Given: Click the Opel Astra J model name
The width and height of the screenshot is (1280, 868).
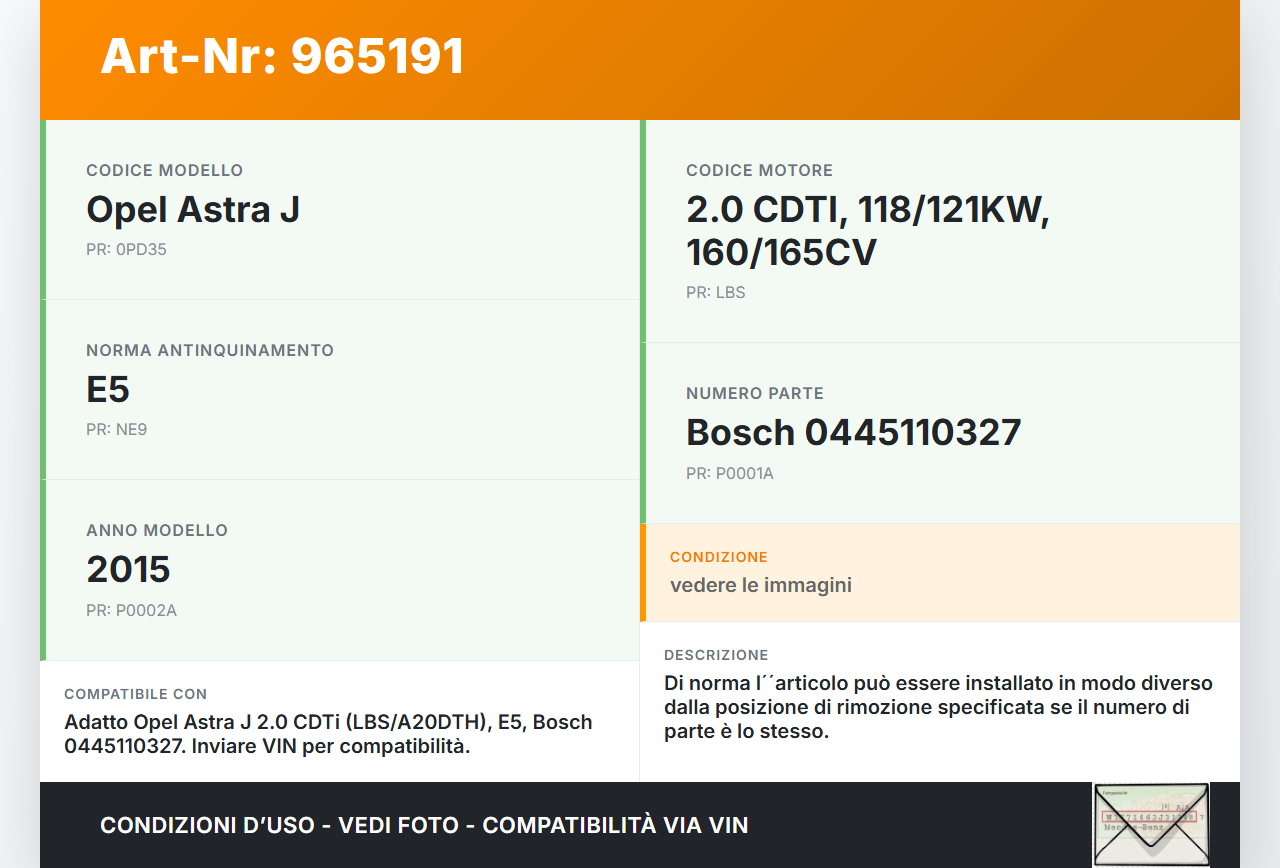Looking at the screenshot, I should (x=193, y=210).
